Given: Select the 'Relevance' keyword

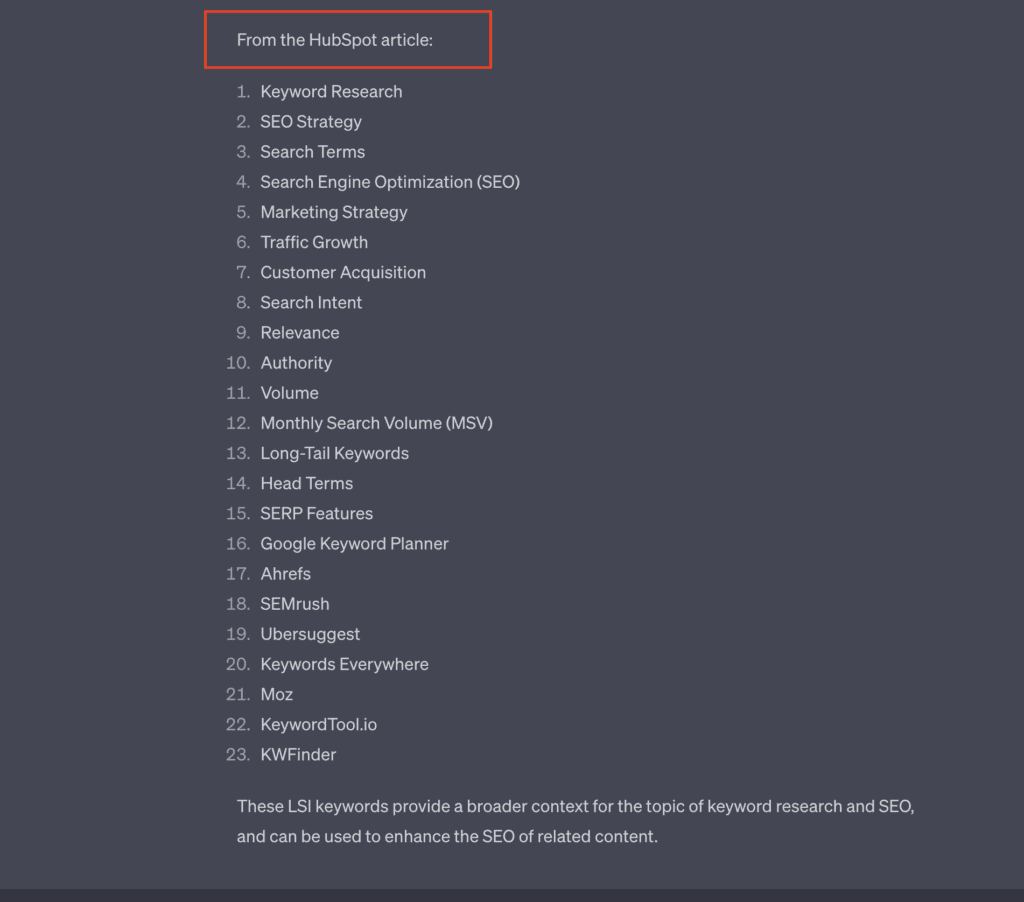Looking at the screenshot, I should tap(300, 332).
